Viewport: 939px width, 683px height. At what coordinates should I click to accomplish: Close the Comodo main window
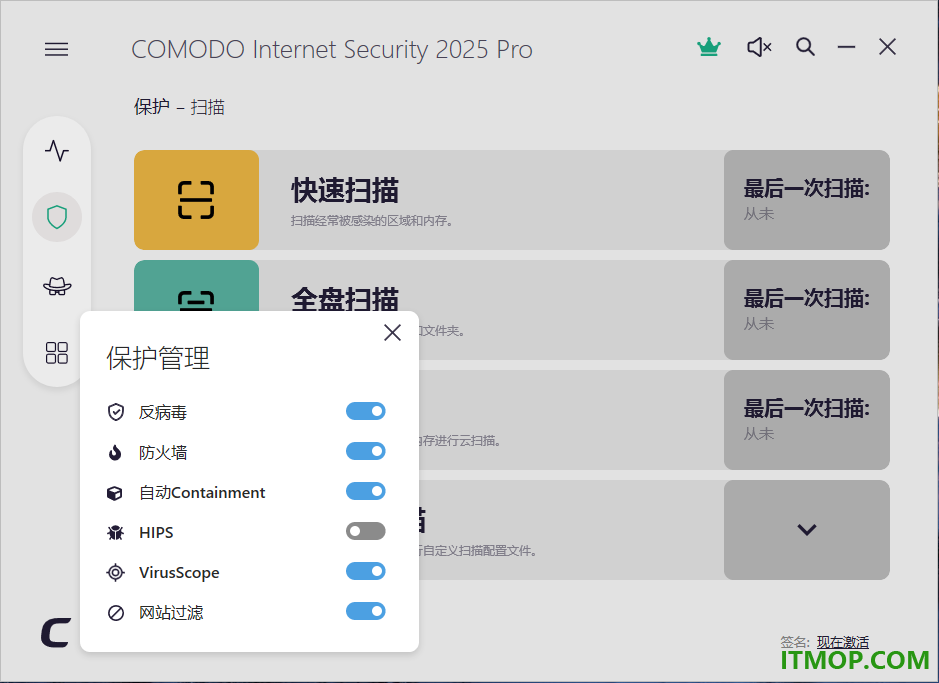pyautogui.click(x=887, y=47)
